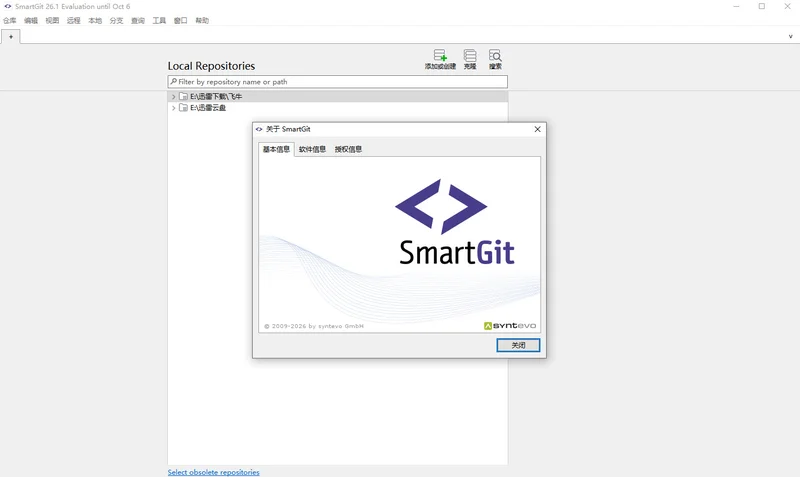This screenshot has width=800, height=477.
Task: Switch to the 授权信息 tab
Action: coord(348,149)
